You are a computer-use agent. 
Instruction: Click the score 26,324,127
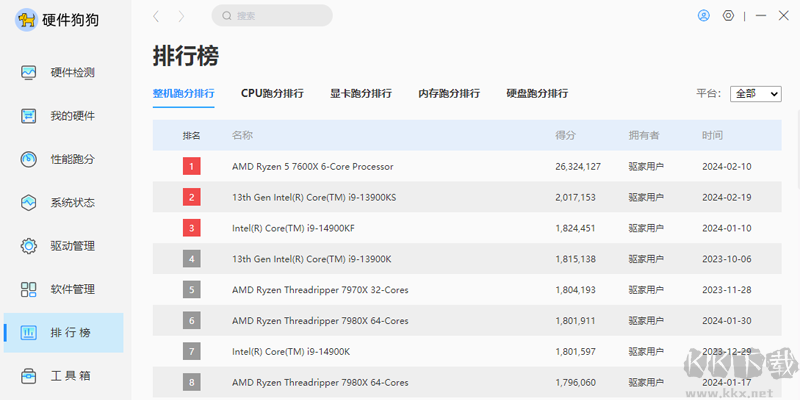click(x=578, y=166)
